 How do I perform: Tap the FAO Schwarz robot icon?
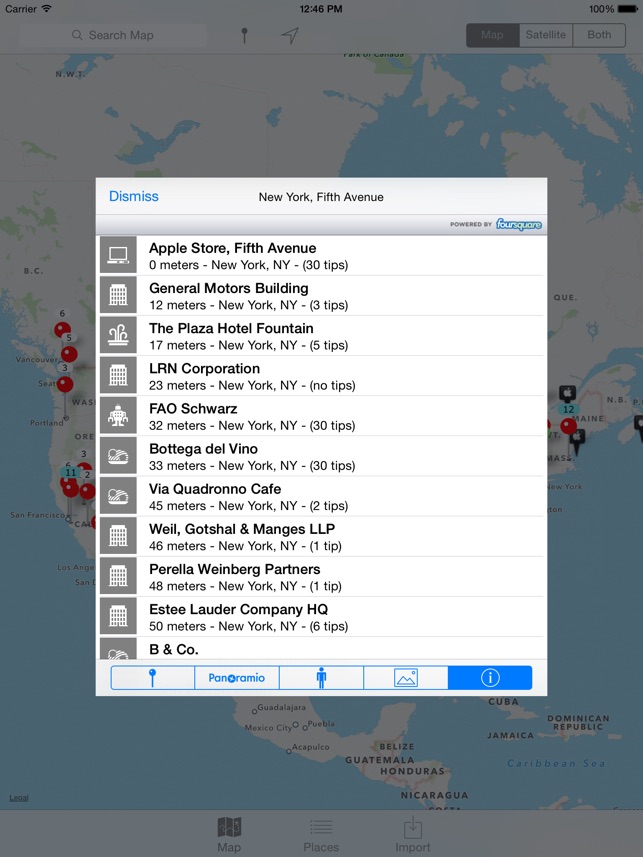(x=118, y=415)
